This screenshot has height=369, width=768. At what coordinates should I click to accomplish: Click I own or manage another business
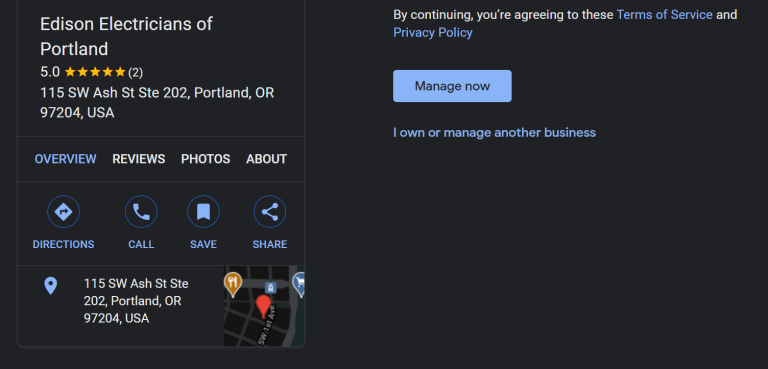click(495, 133)
